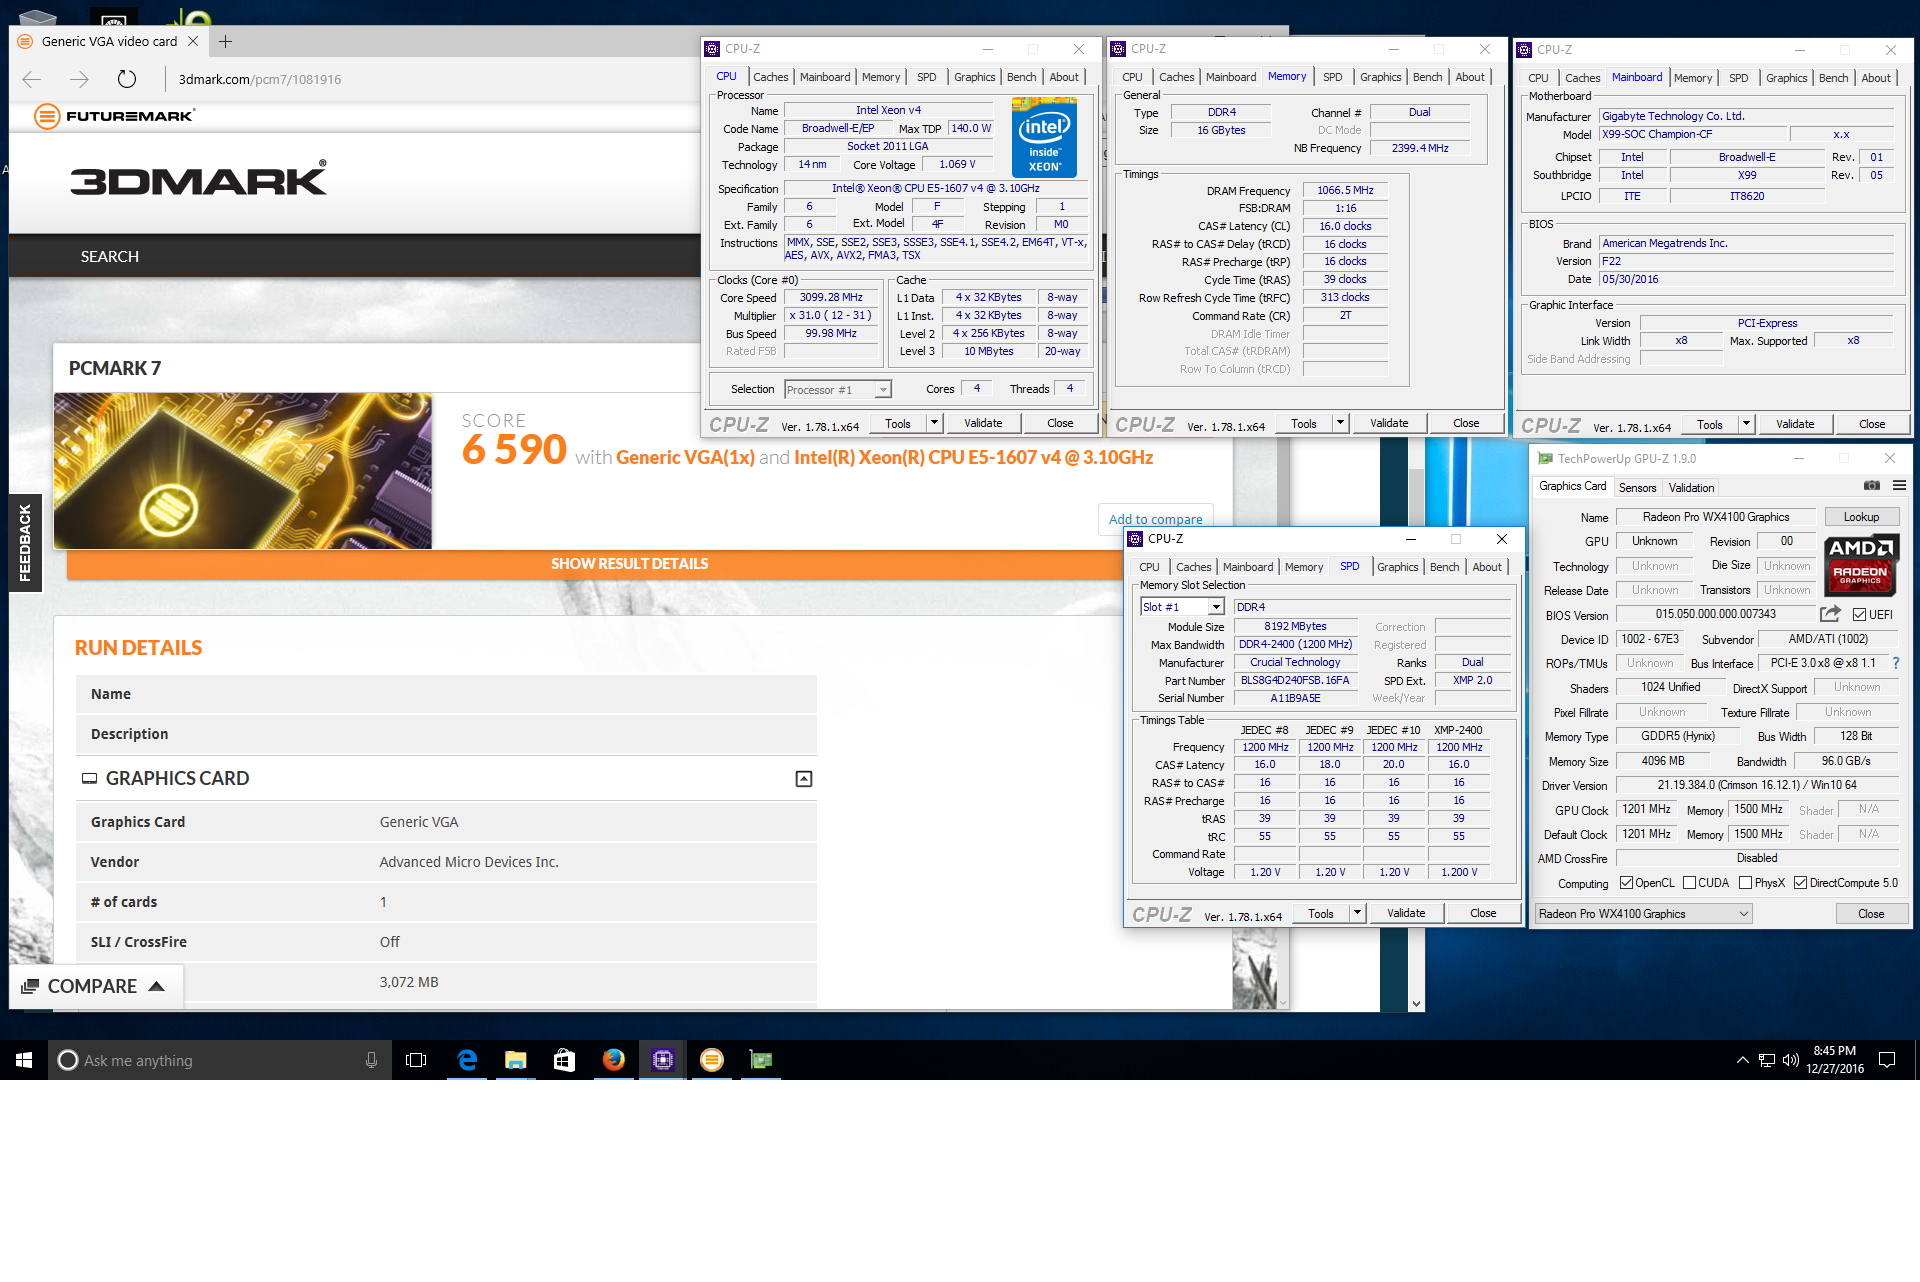This screenshot has height=1282, width=1920.
Task: Toggle DirectCompute 5.0 checkbox
Action: [x=1800, y=883]
